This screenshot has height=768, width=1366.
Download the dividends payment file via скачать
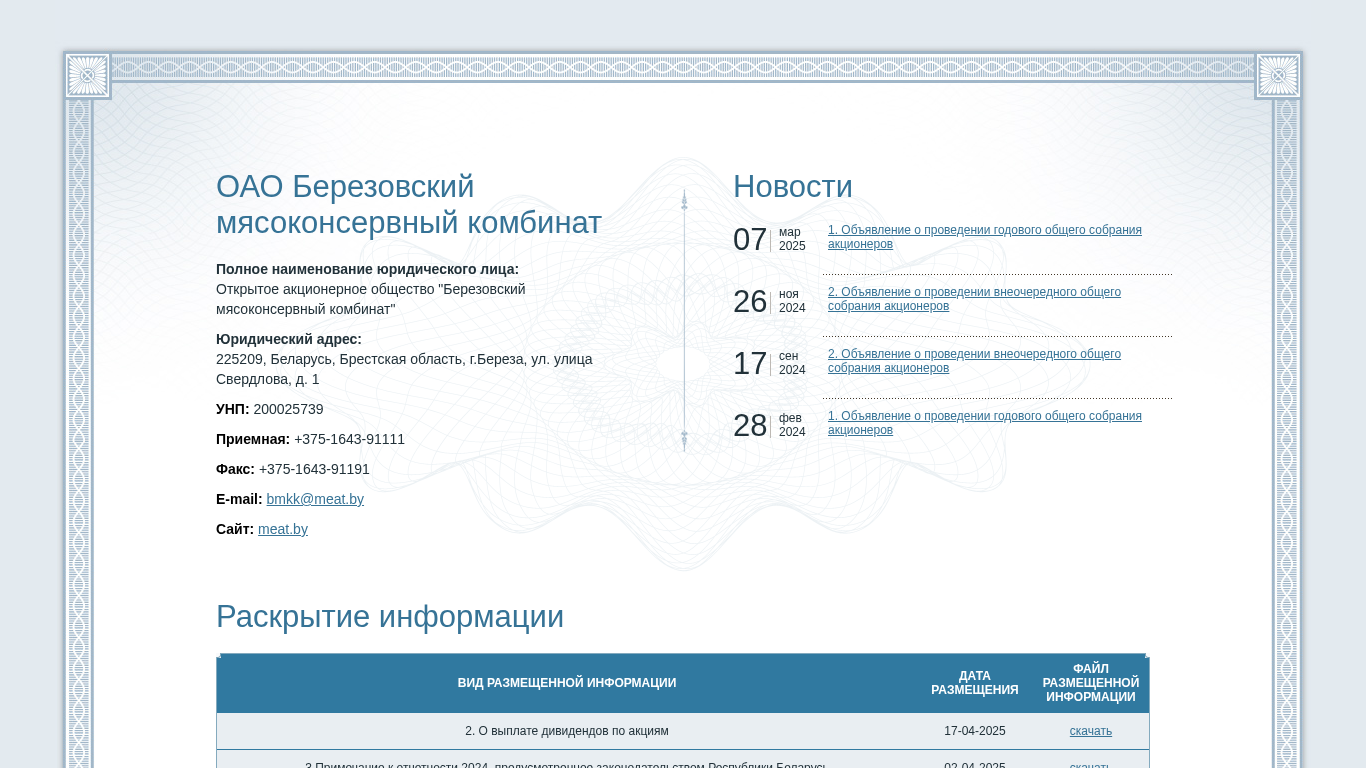(1090, 731)
